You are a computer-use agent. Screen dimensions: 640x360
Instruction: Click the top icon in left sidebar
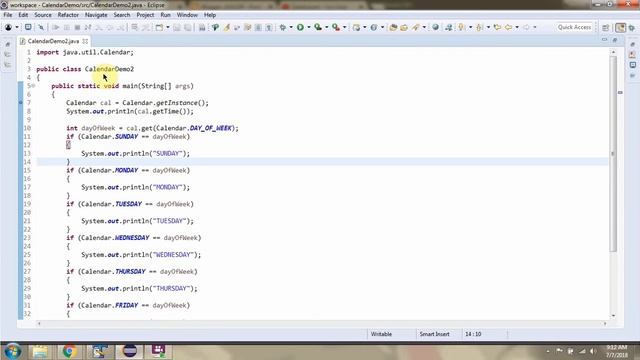click(x=8, y=44)
